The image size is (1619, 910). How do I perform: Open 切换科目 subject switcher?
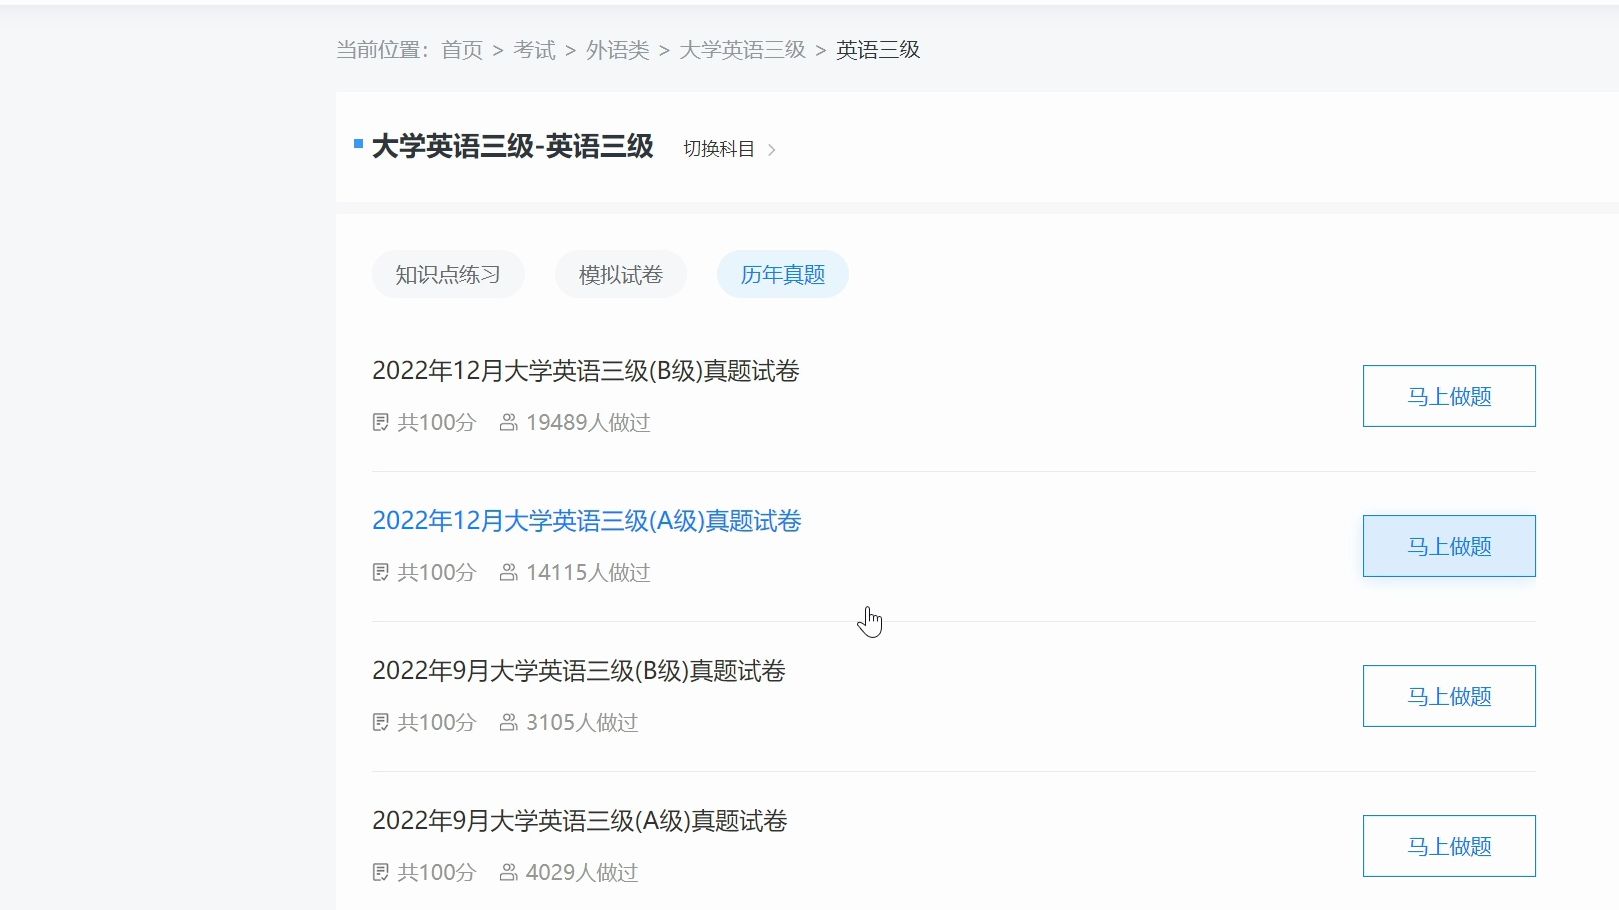pyautogui.click(x=719, y=149)
